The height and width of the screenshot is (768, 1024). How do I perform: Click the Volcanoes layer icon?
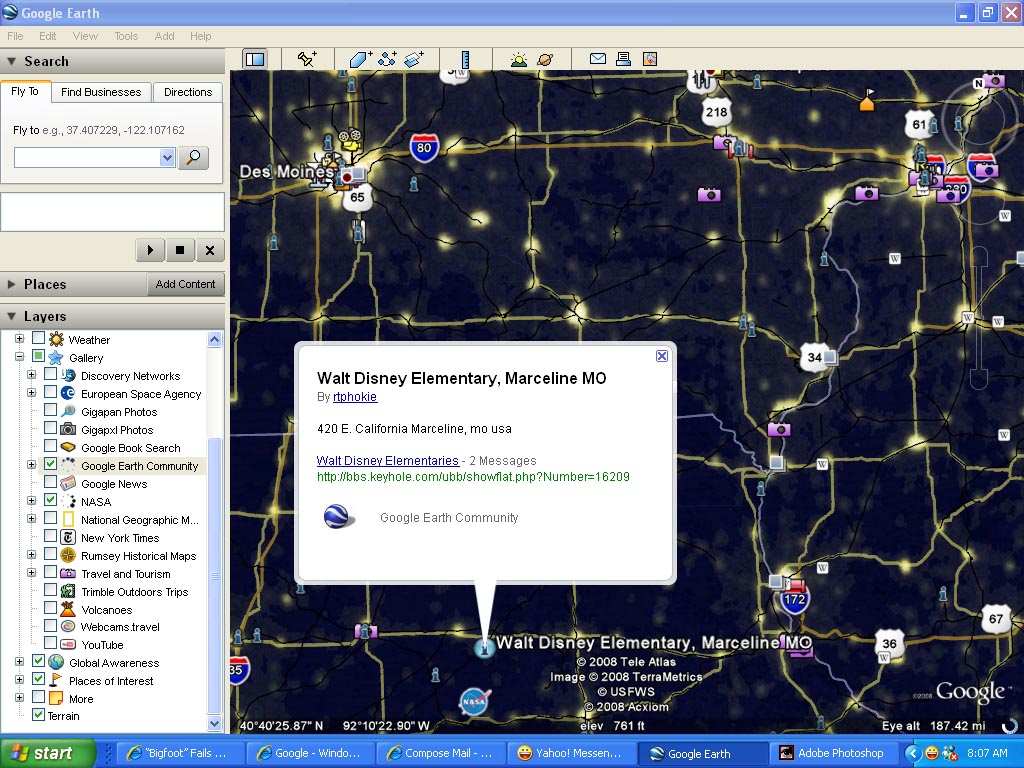click(x=68, y=609)
